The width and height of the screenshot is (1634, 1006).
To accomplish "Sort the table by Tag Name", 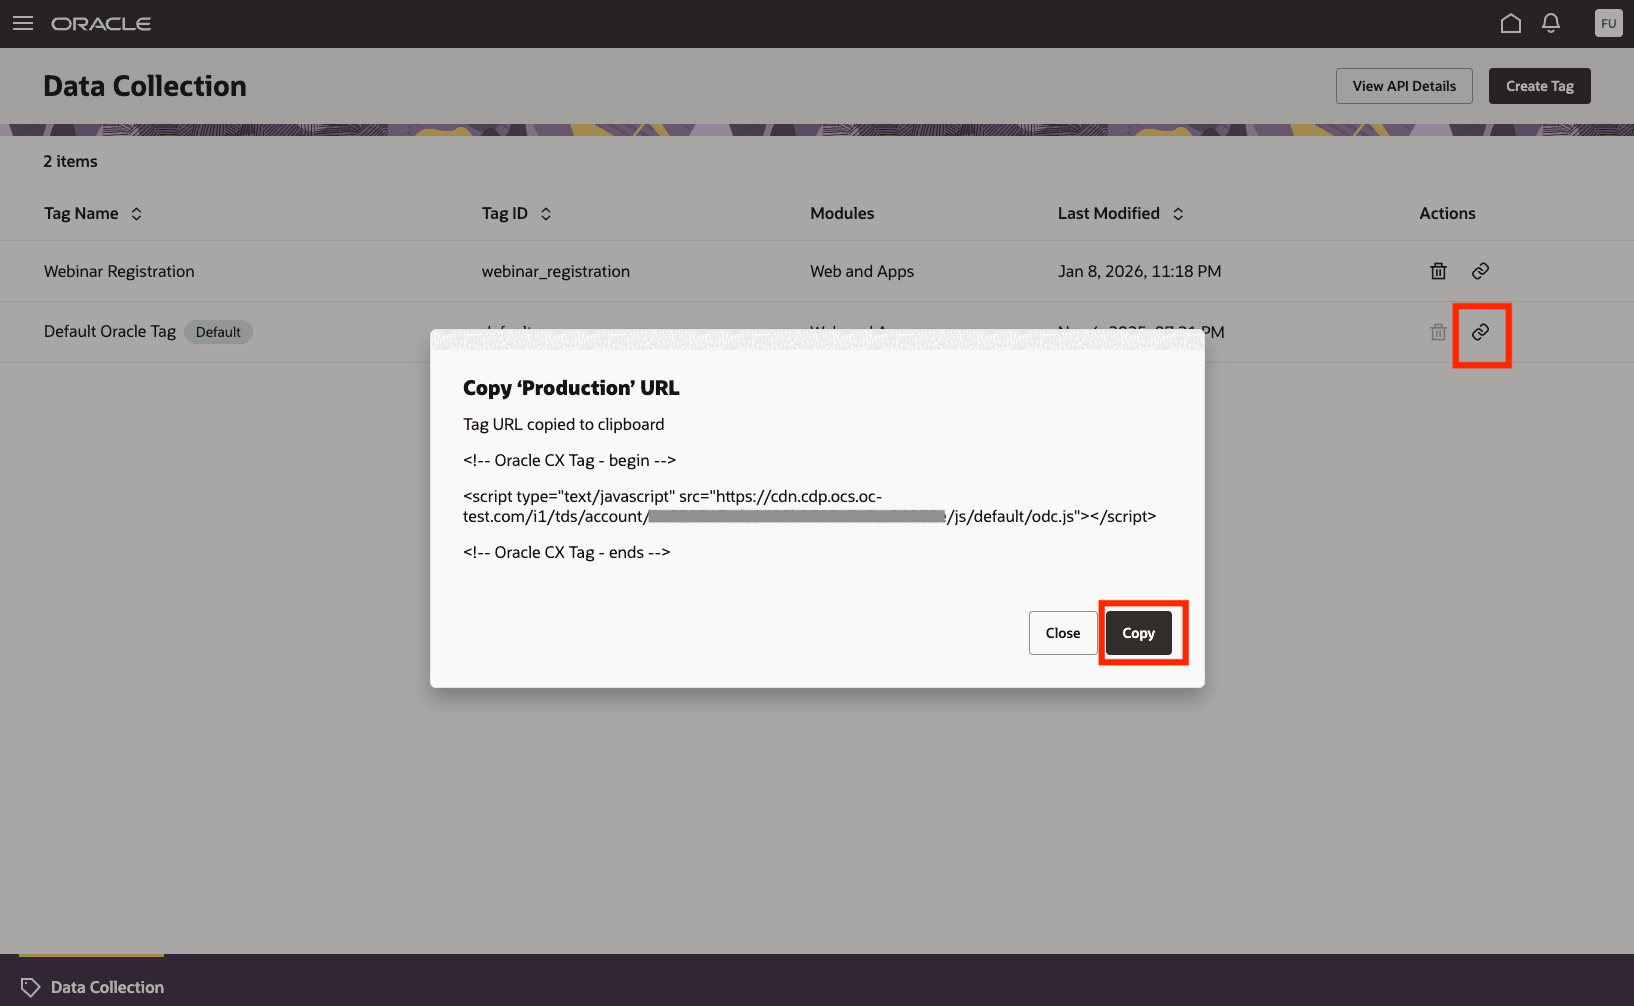I will (137, 213).
